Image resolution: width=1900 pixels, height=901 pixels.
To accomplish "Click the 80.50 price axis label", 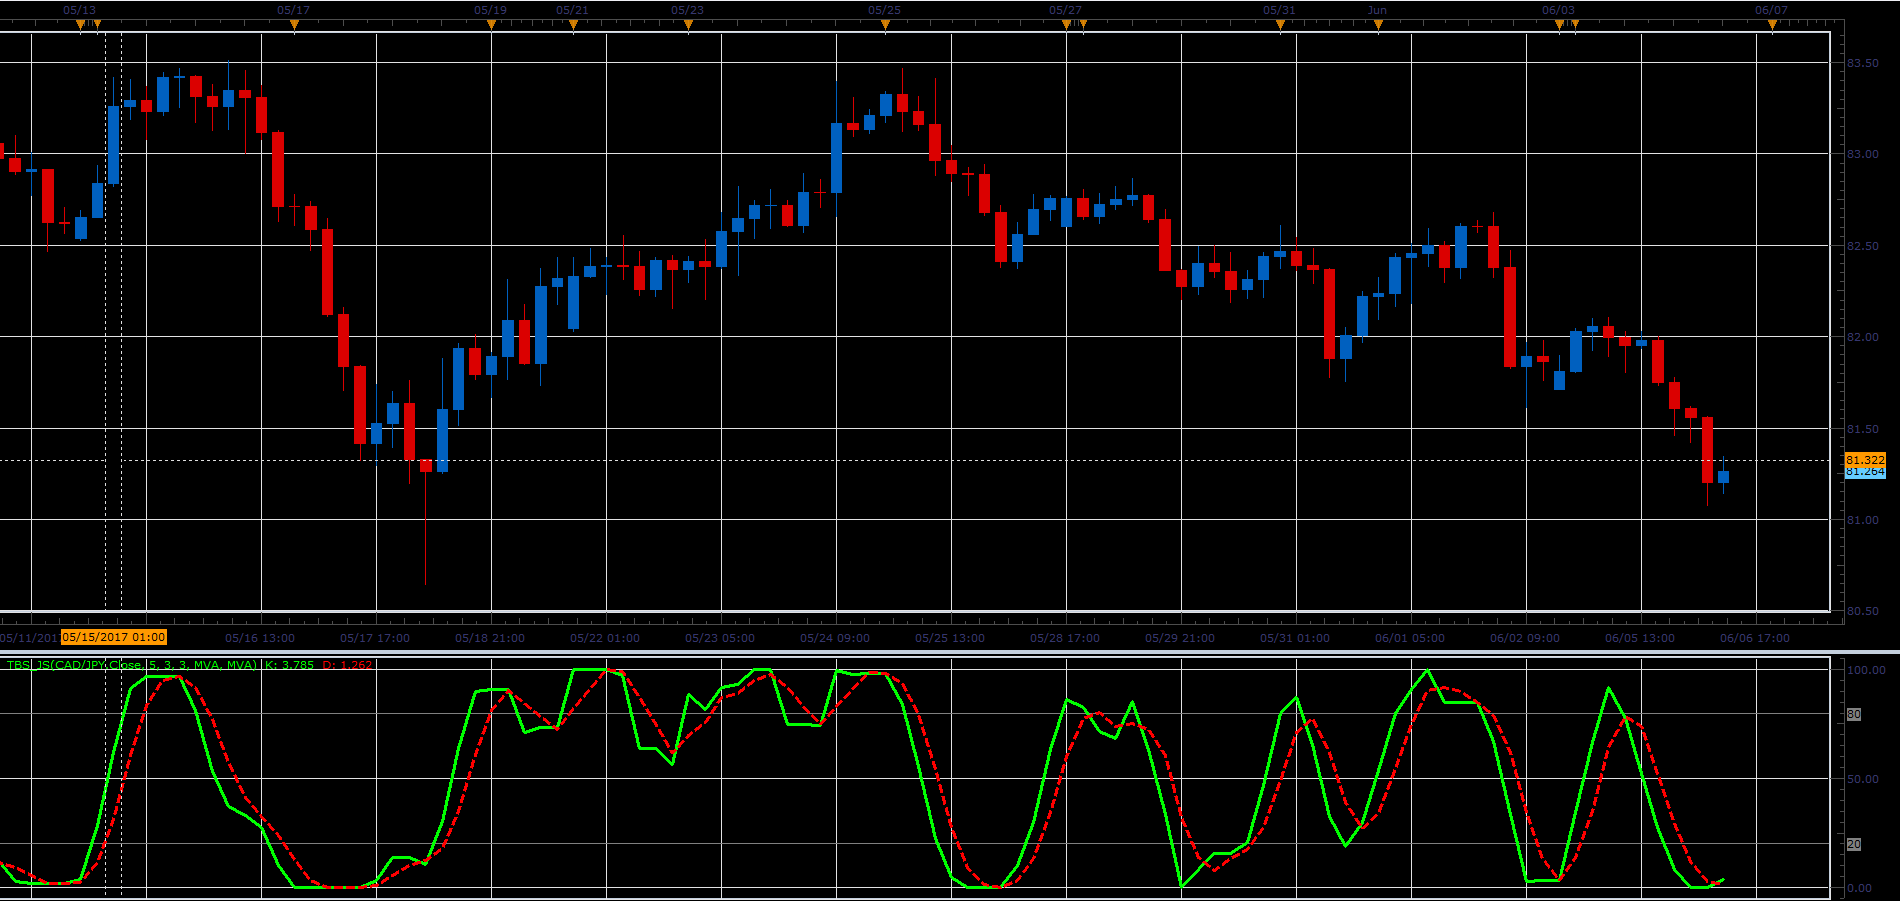I will point(1862,611).
